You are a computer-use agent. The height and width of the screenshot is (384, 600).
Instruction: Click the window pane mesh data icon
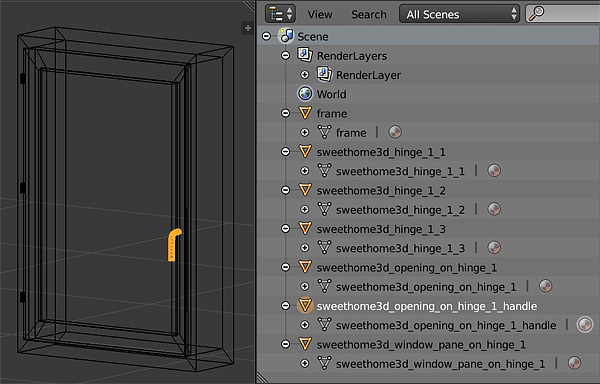coord(324,363)
